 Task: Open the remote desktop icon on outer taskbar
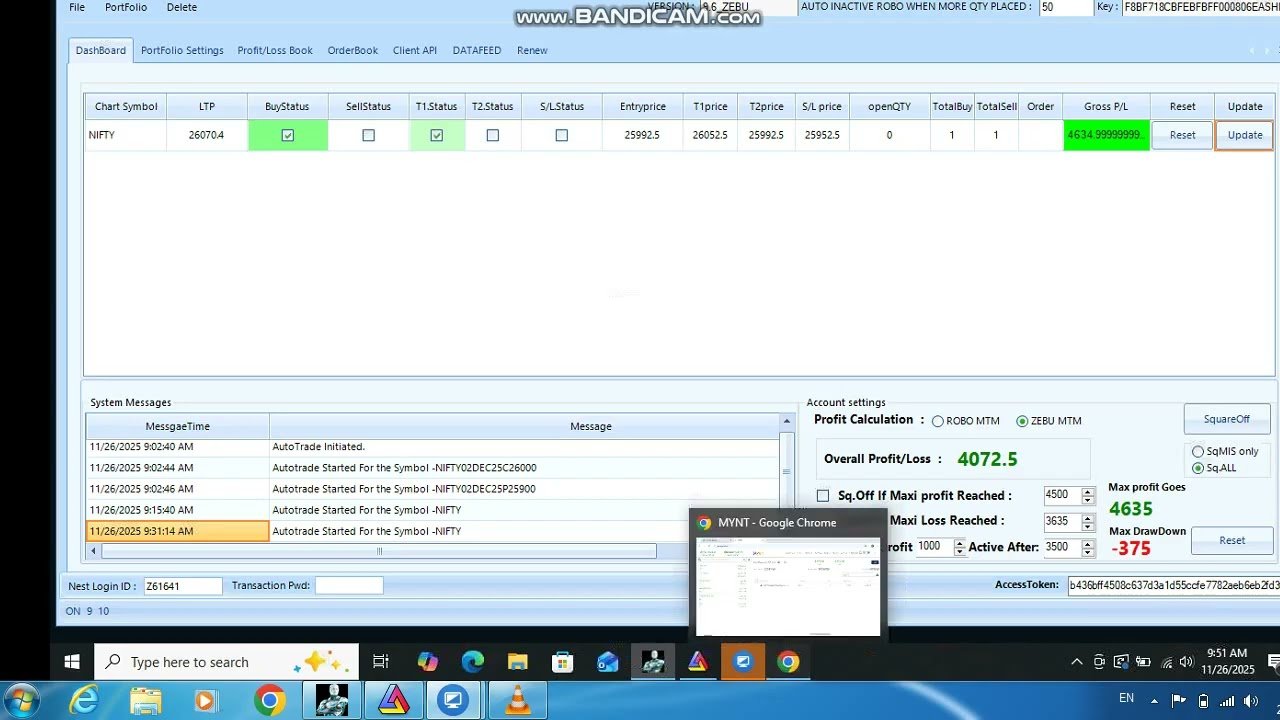[x=454, y=700]
